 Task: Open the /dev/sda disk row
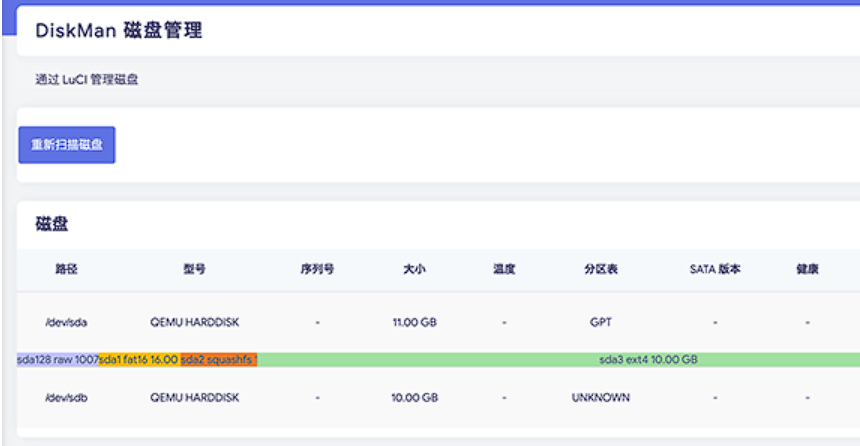66,323
